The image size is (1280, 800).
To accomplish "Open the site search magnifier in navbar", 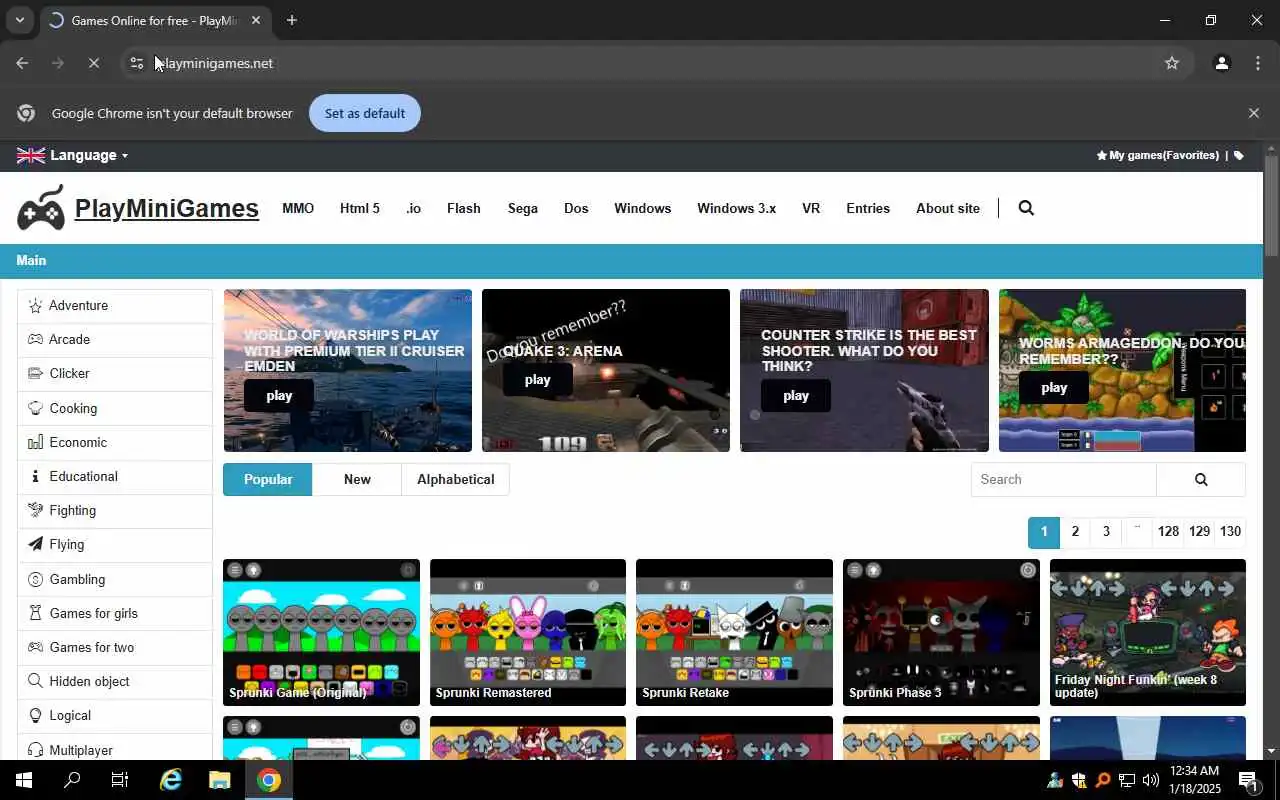I will pos(1026,208).
